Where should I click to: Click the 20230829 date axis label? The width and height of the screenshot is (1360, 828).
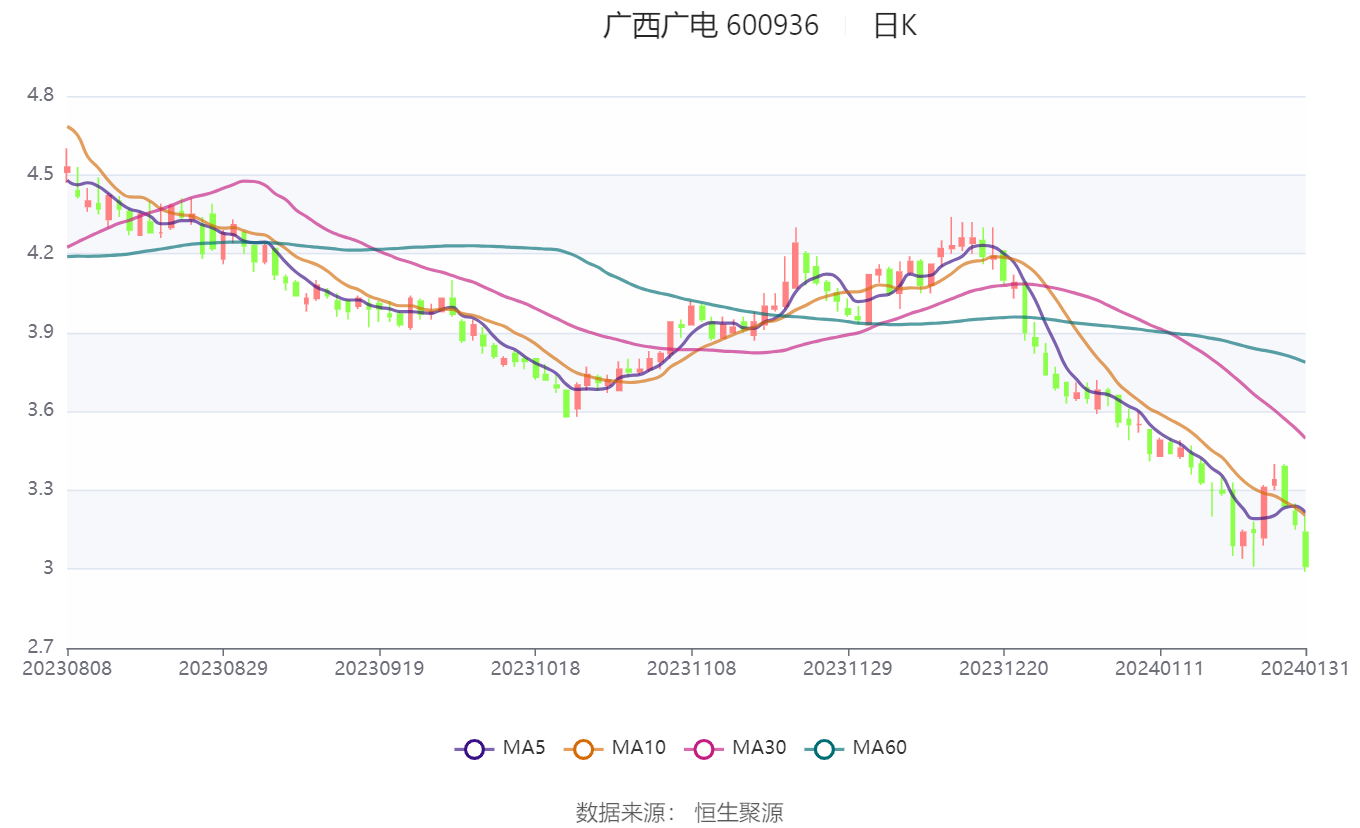[223, 668]
